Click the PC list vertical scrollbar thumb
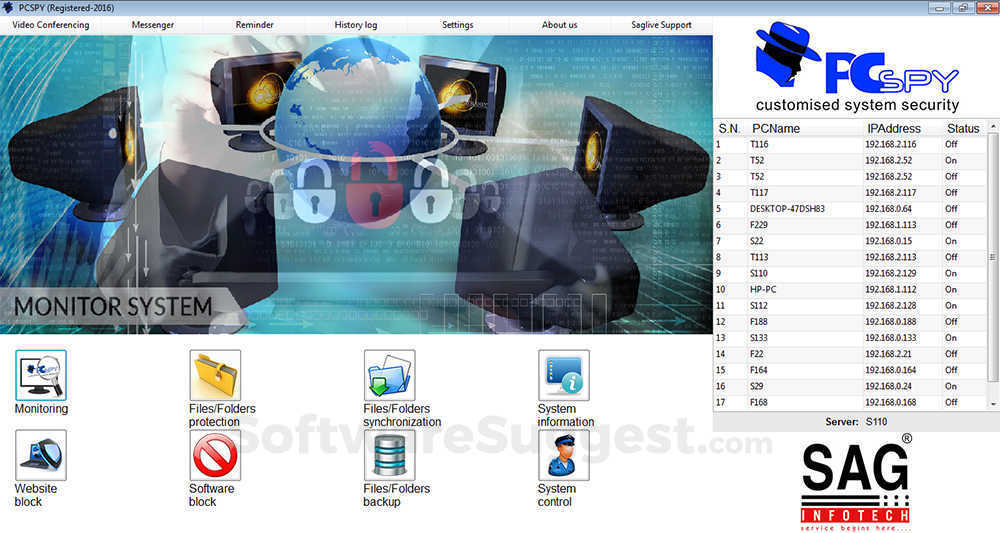Screen dimensions: 1000x533 coord(993,257)
